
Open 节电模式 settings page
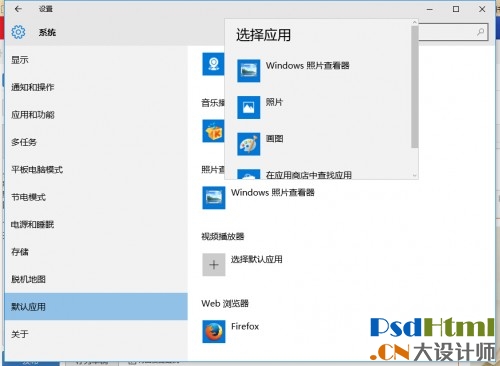pos(96,197)
